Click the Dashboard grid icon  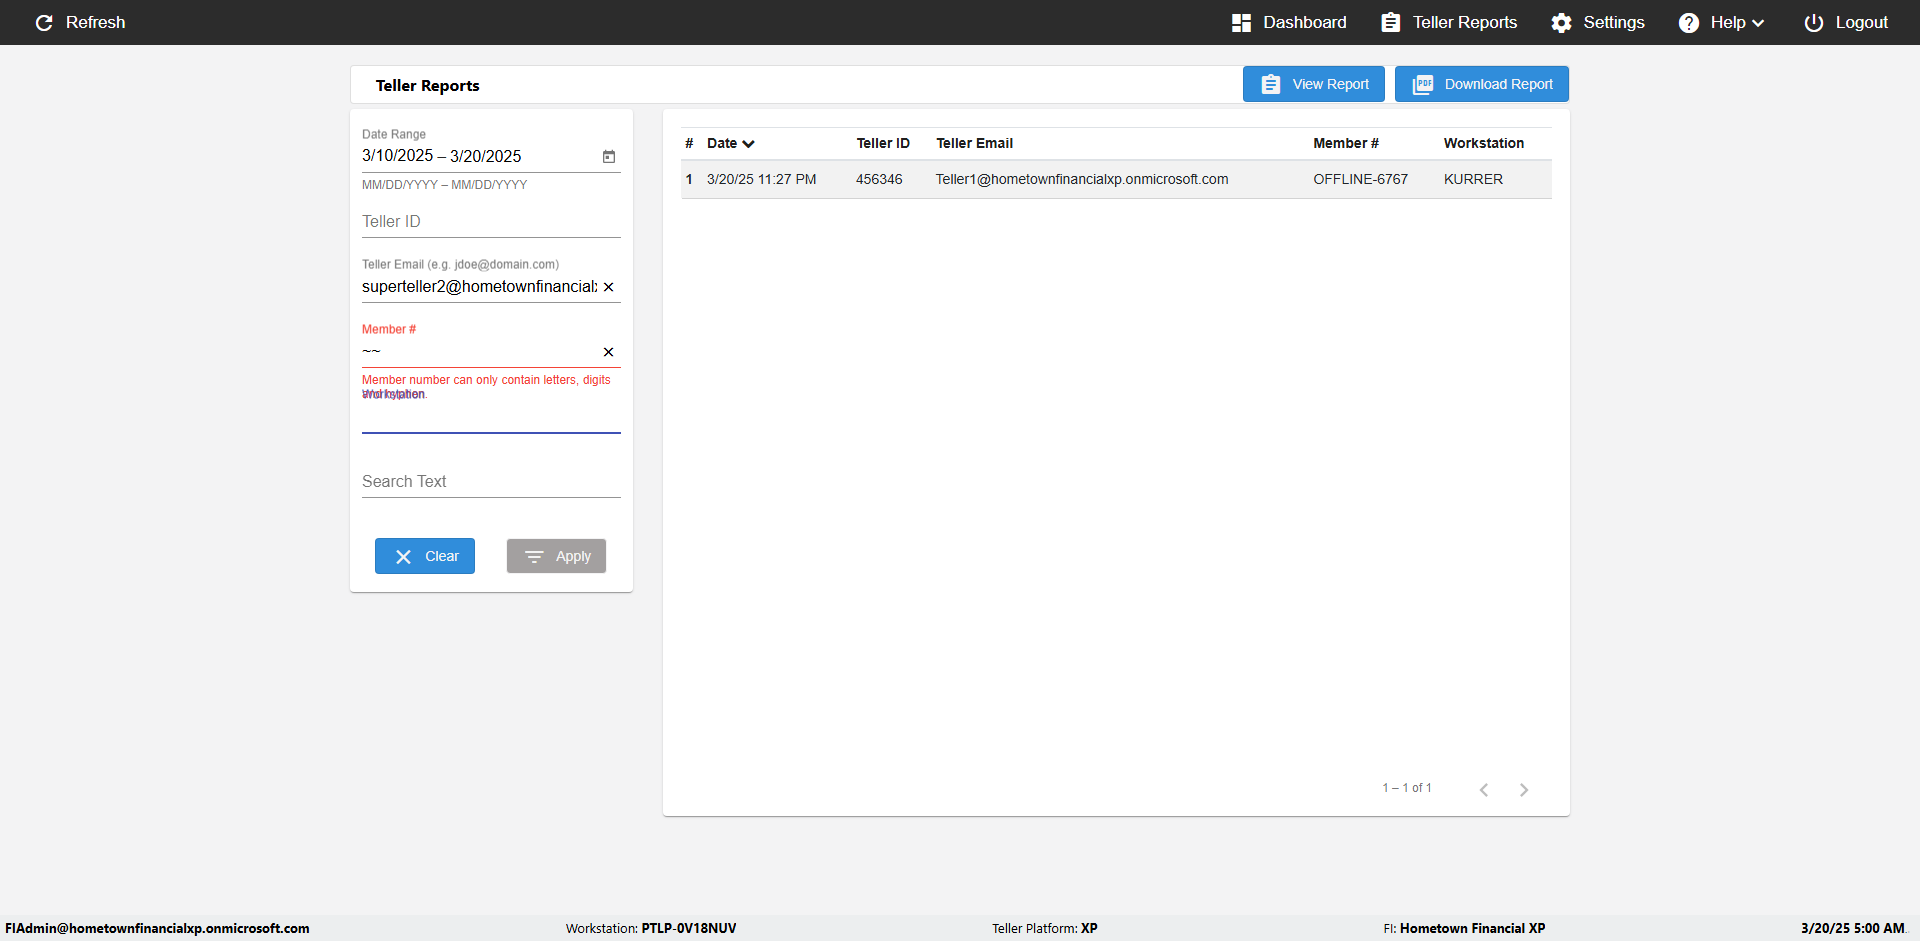point(1242,23)
